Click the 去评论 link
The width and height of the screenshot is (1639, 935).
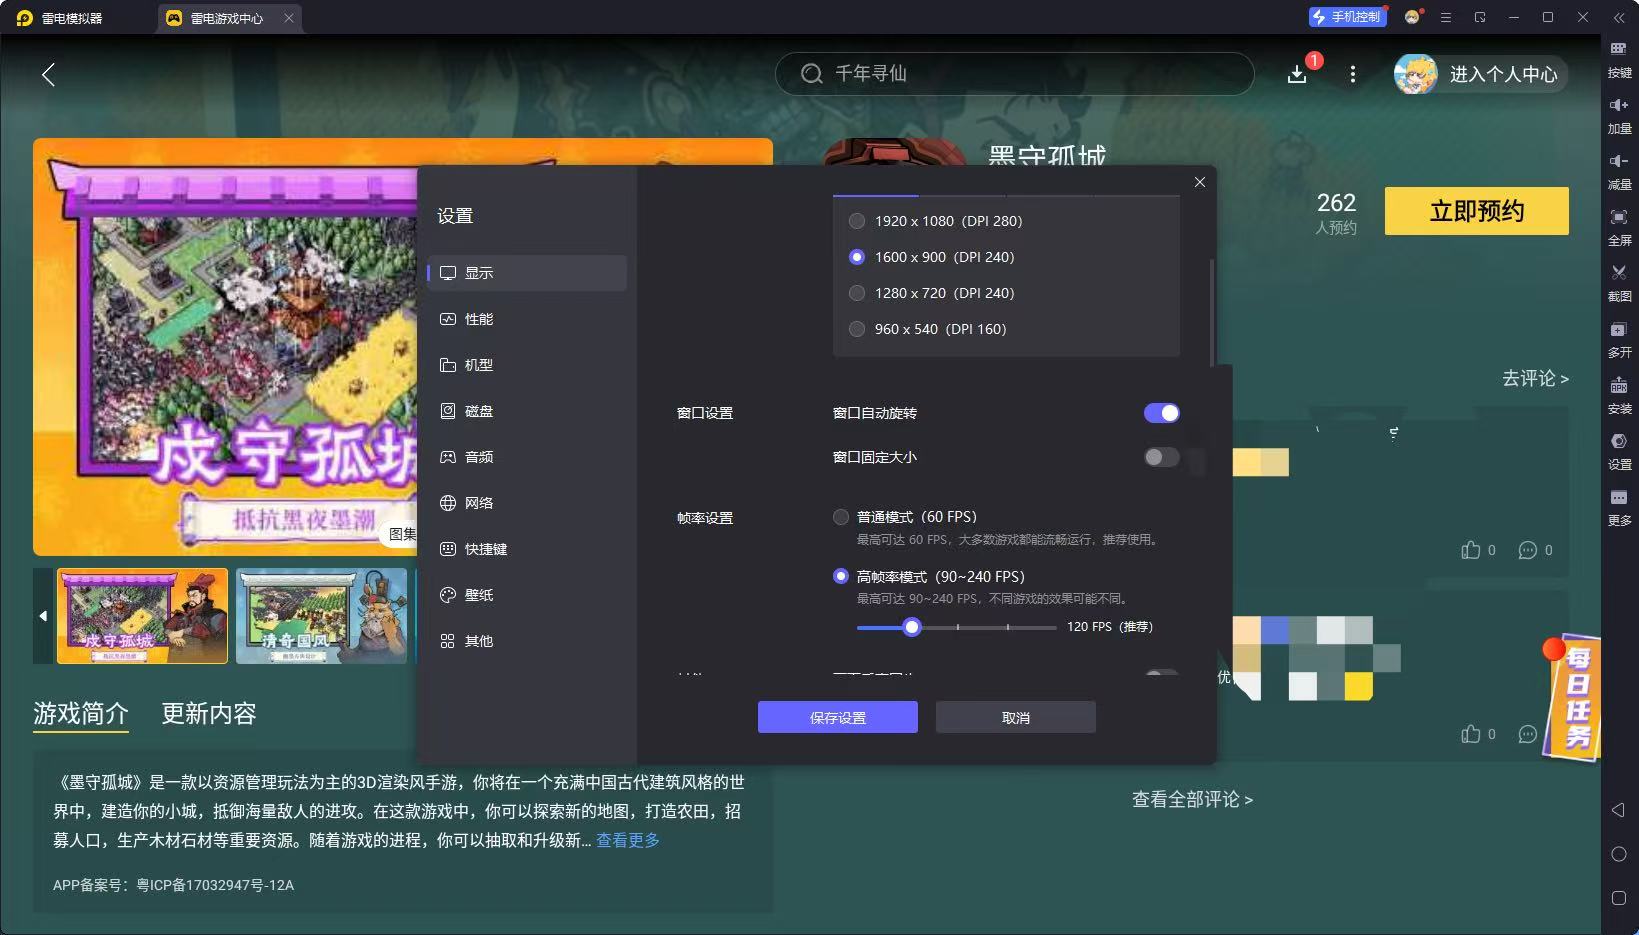click(1535, 378)
